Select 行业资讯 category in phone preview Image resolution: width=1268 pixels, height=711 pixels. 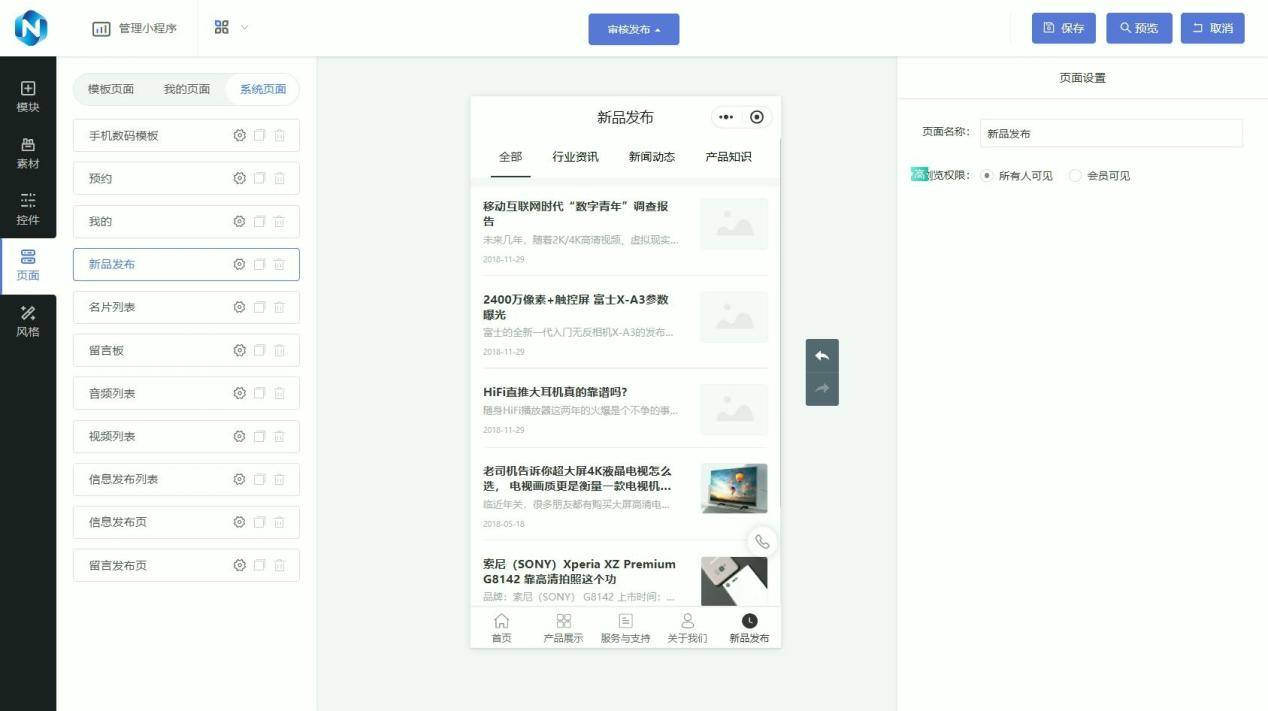point(575,157)
